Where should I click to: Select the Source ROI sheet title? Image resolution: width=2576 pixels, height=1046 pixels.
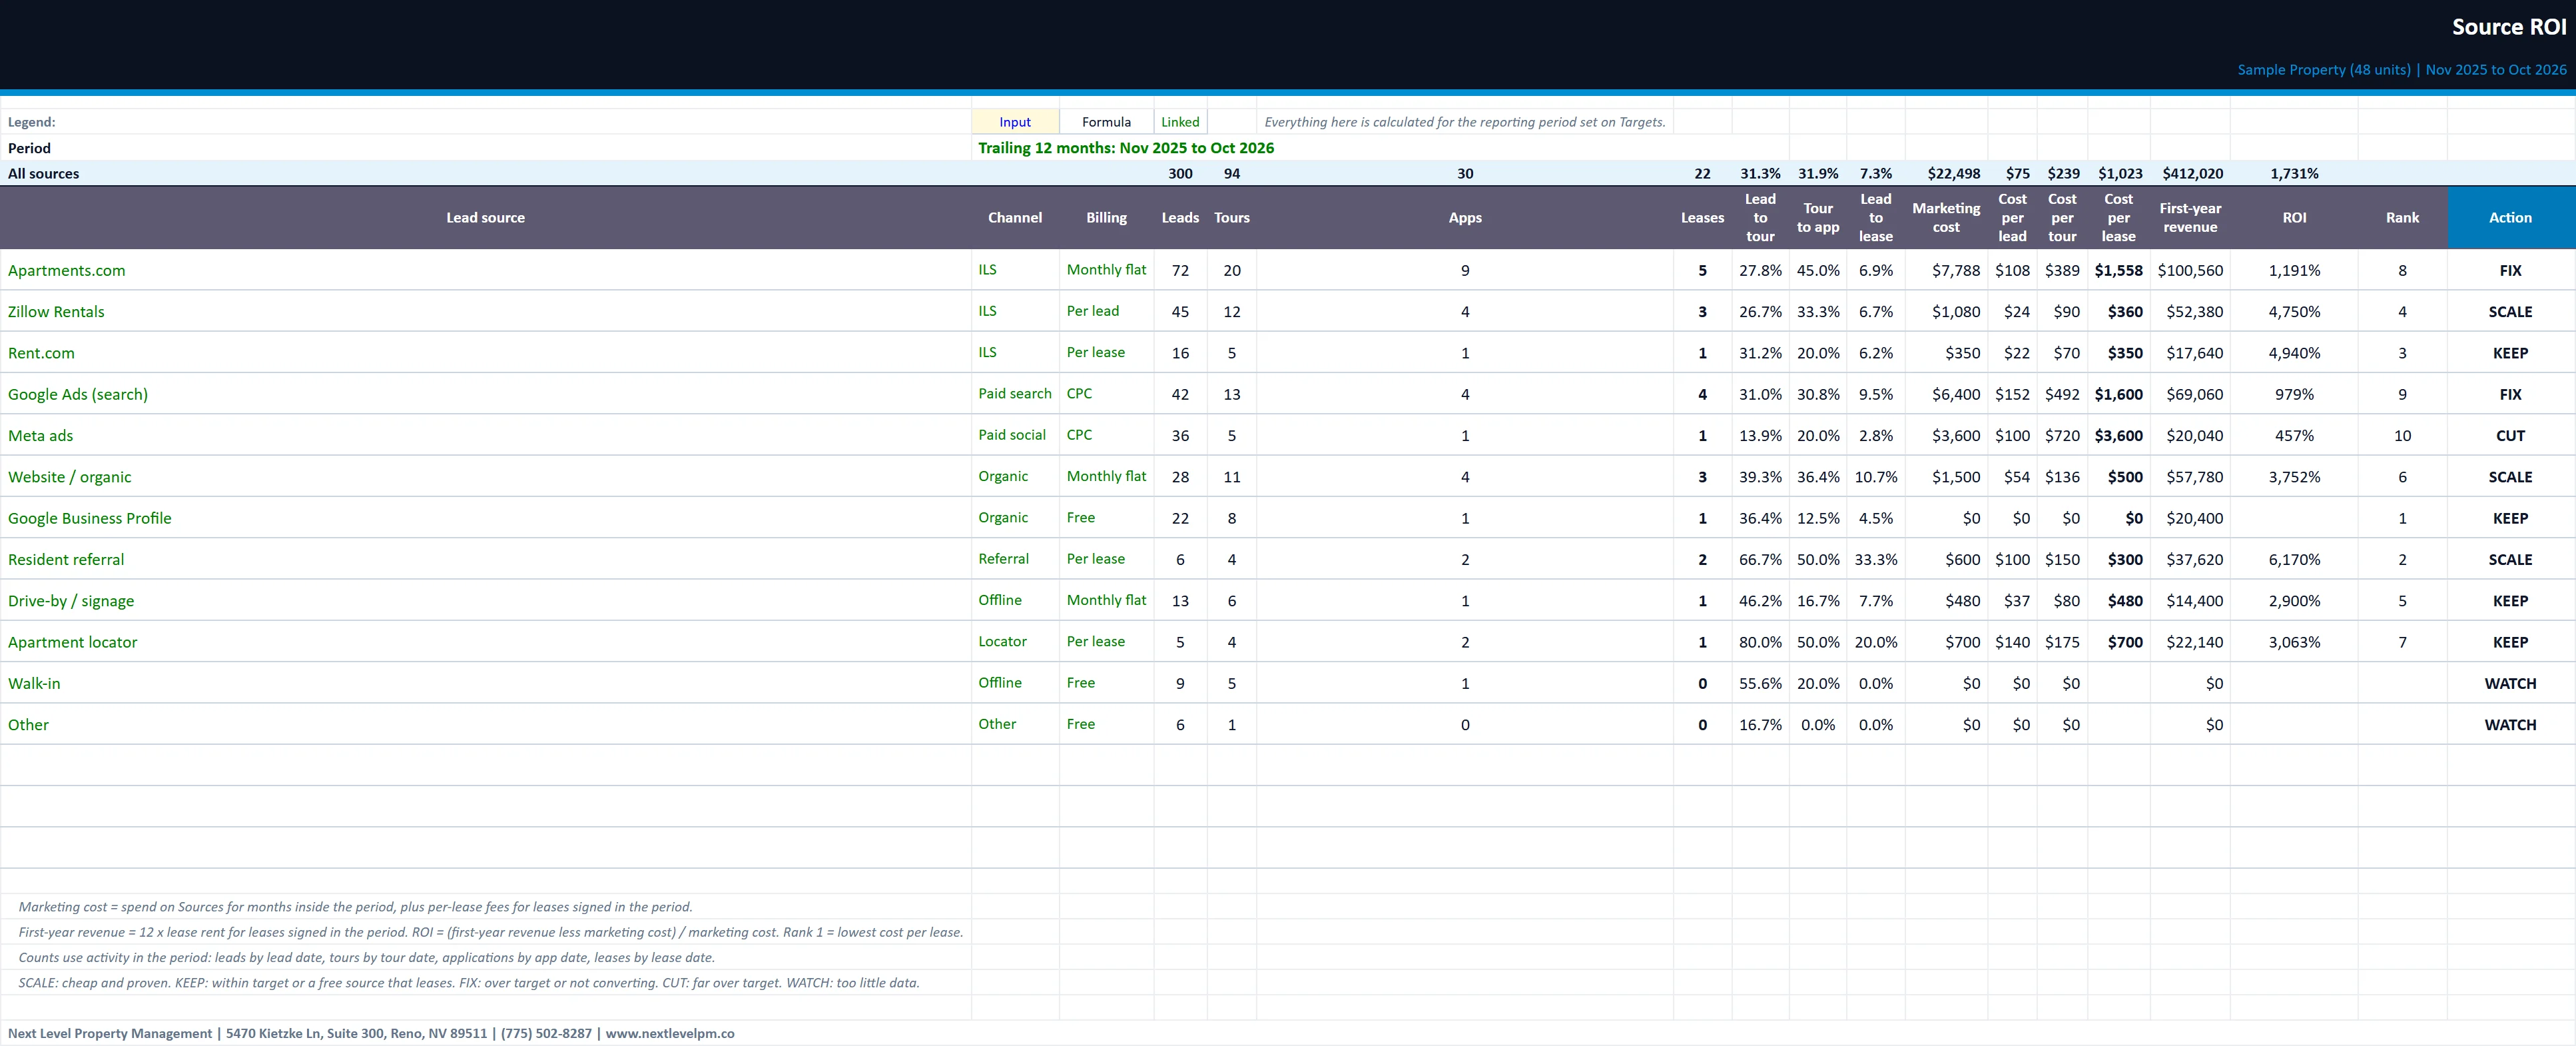(x=2508, y=27)
